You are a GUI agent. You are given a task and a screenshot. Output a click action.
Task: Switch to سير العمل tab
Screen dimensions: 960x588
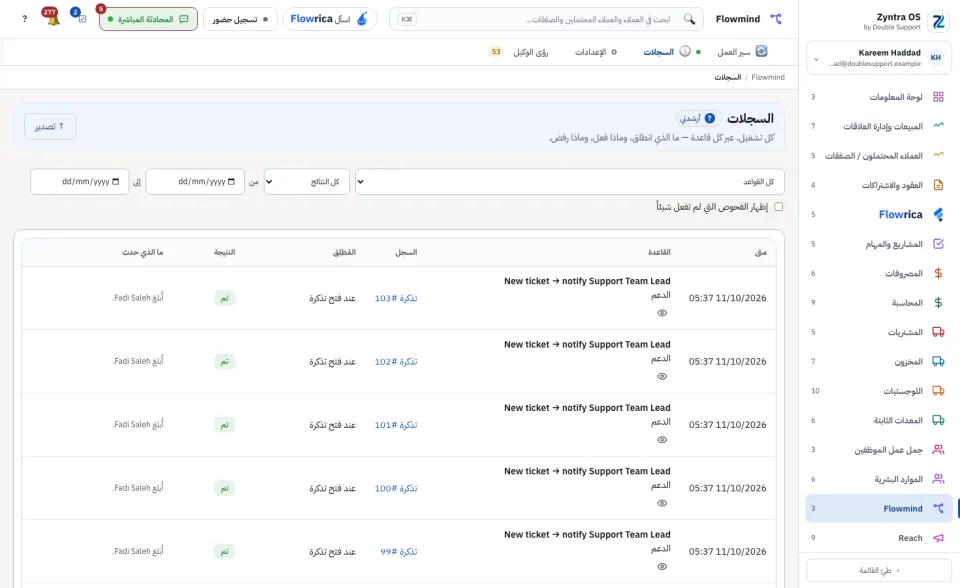pos(742,52)
